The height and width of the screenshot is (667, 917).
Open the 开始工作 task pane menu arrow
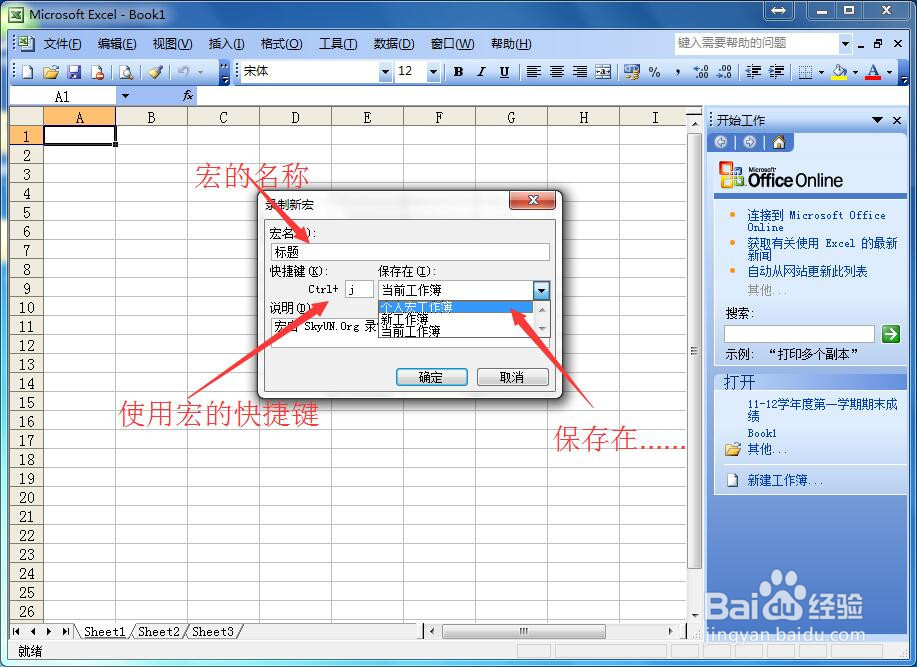point(877,120)
